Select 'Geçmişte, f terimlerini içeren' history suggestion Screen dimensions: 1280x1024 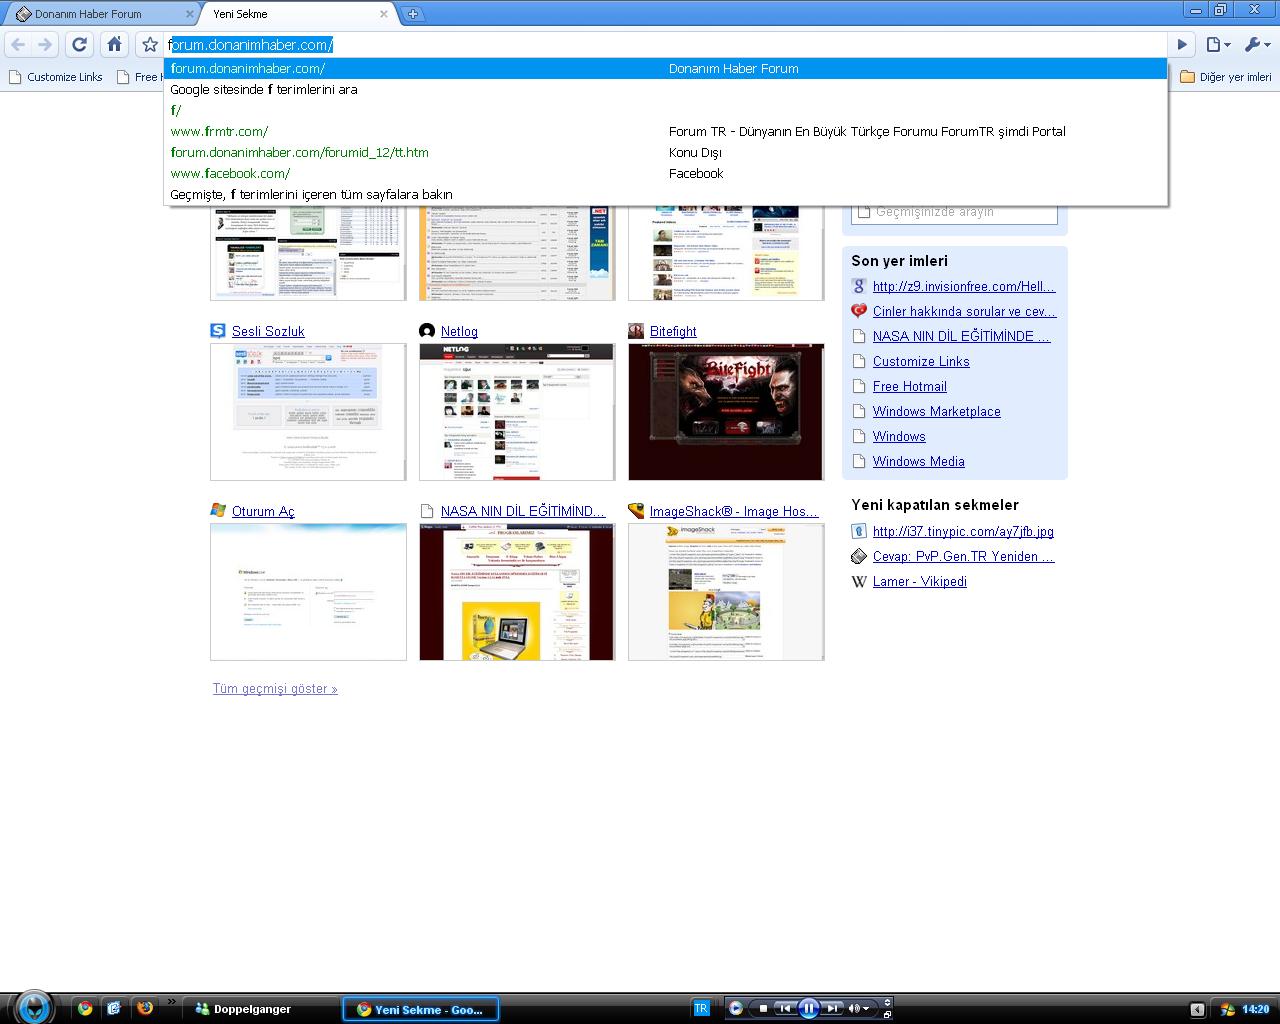tap(666, 194)
